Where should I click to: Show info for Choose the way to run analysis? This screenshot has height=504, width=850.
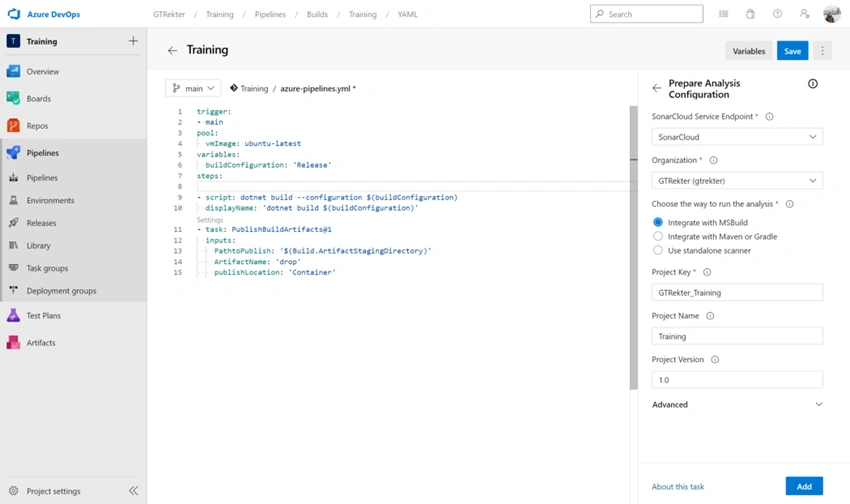pyautogui.click(x=789, y=204)
